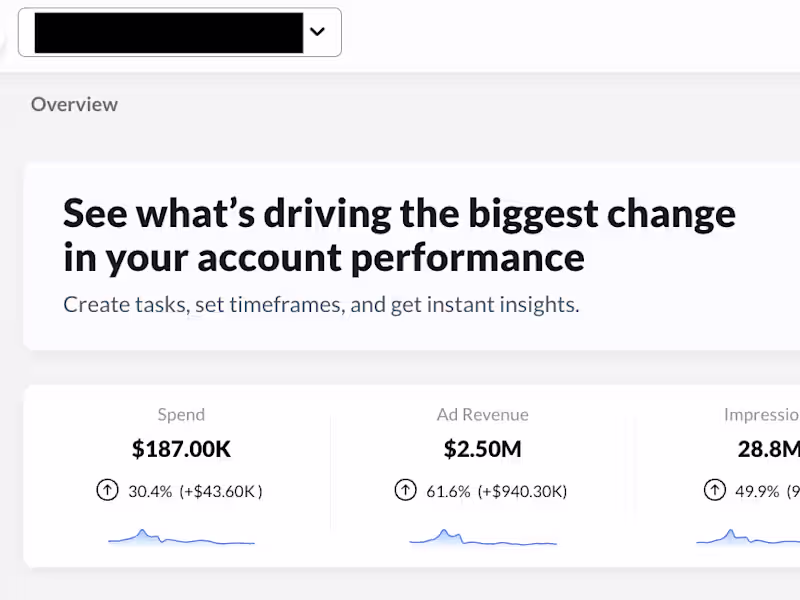The image size is (800, 600).
Task: Click the 28.8M impressions value
Action: [769, 449]
